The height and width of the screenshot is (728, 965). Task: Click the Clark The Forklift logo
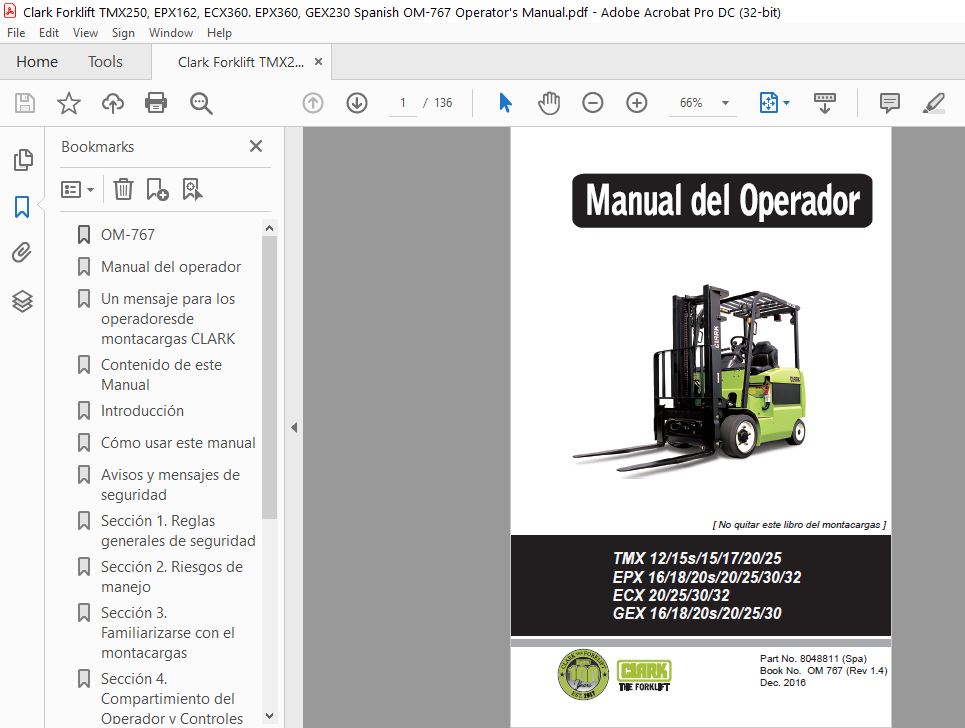point(644,675)
